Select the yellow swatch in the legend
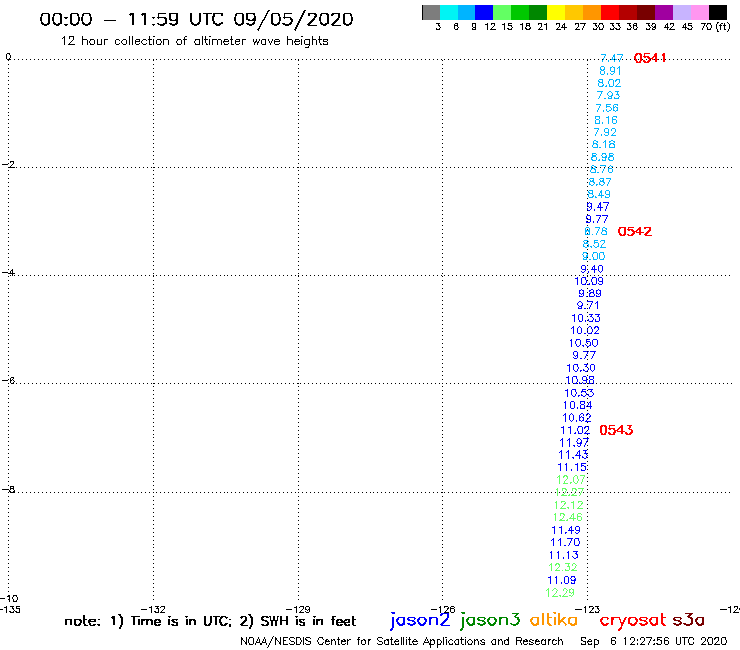 [556, 12]
